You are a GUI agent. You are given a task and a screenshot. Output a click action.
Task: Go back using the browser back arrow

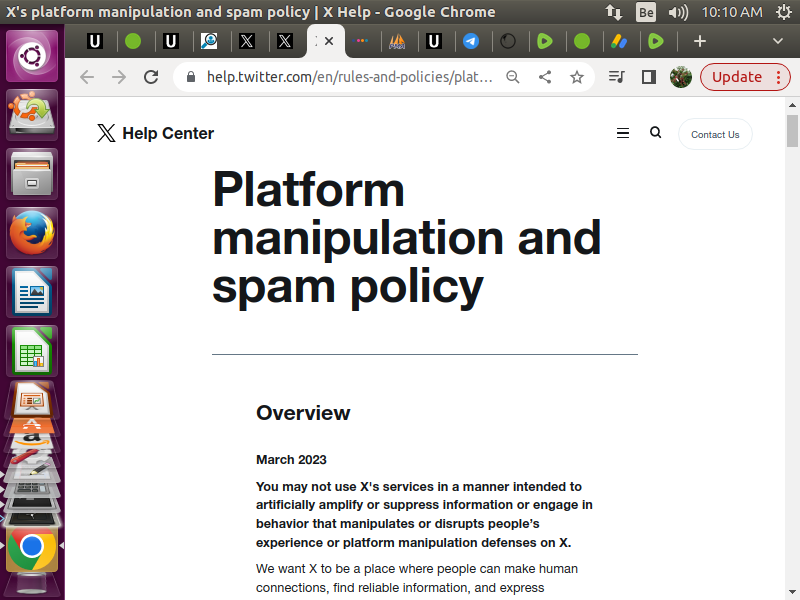tap(87, 77)
